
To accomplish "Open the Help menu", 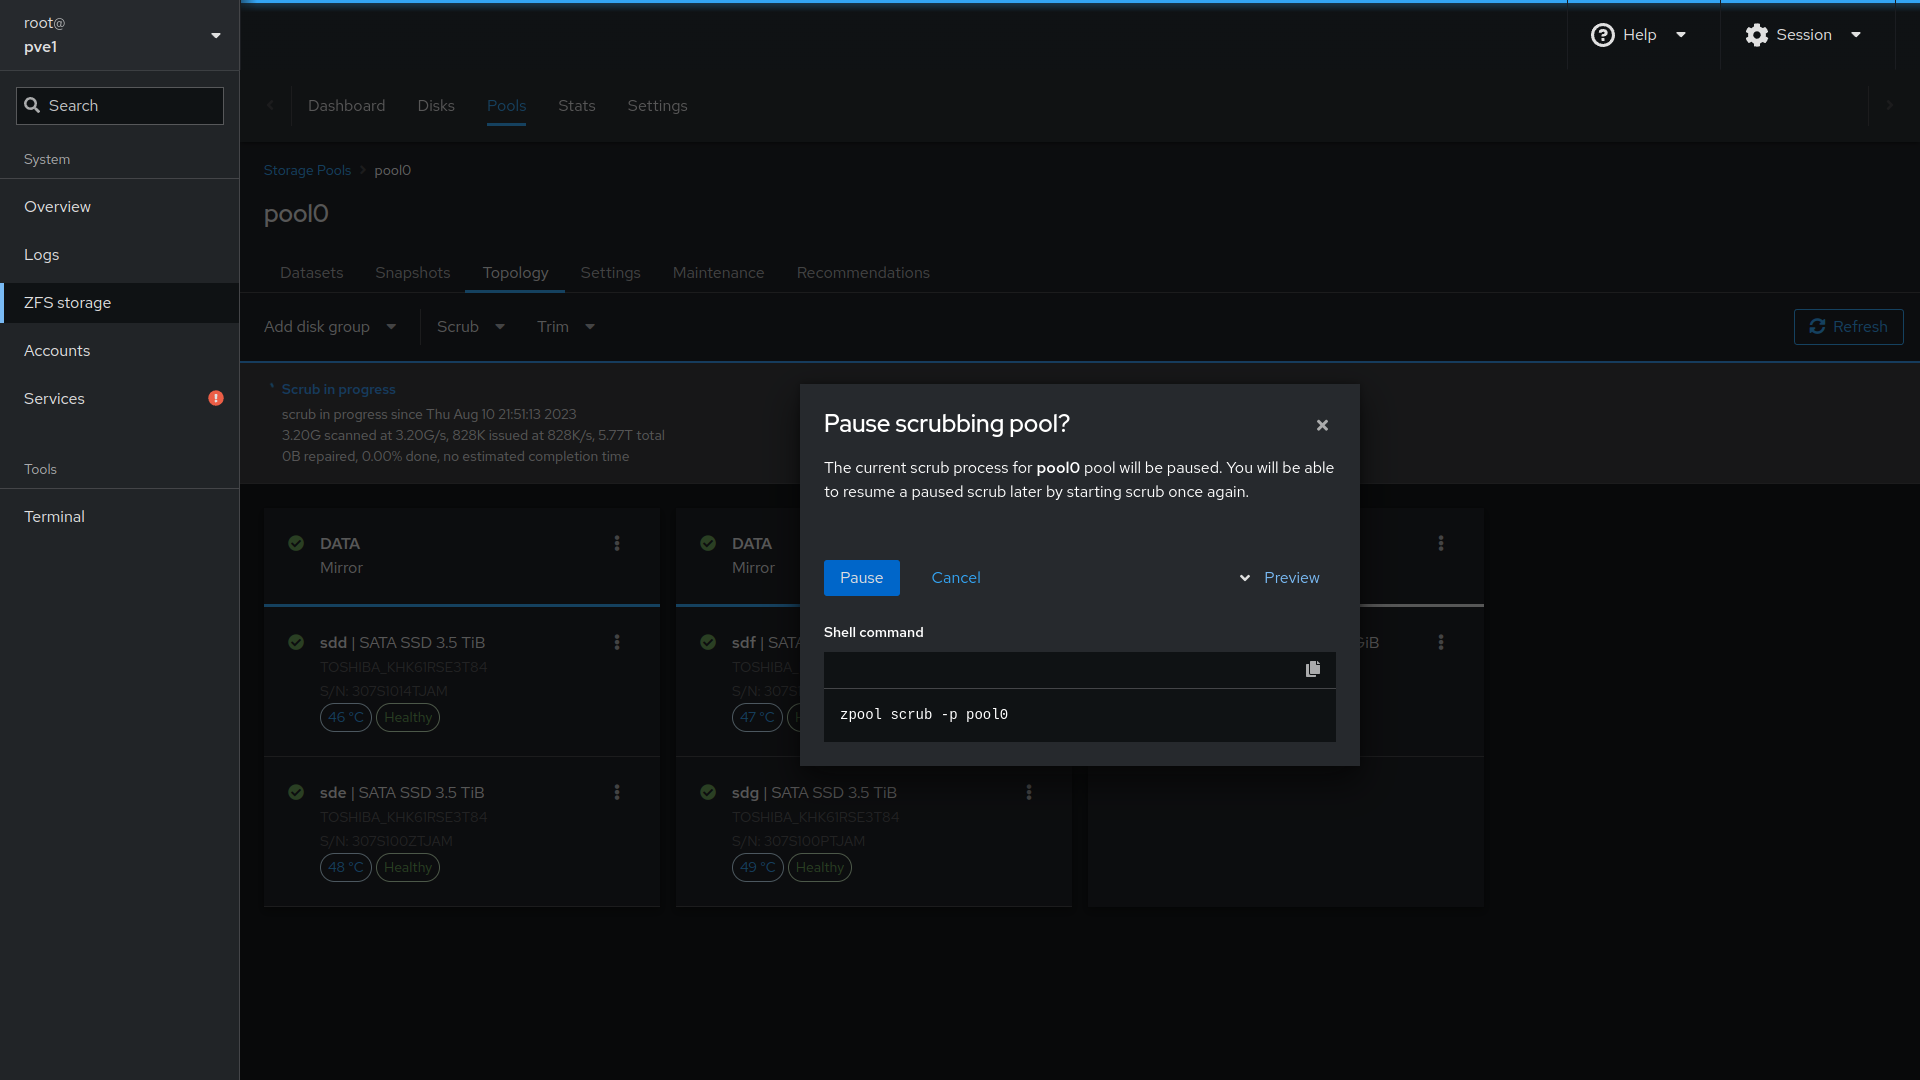I will (1639, 35).
